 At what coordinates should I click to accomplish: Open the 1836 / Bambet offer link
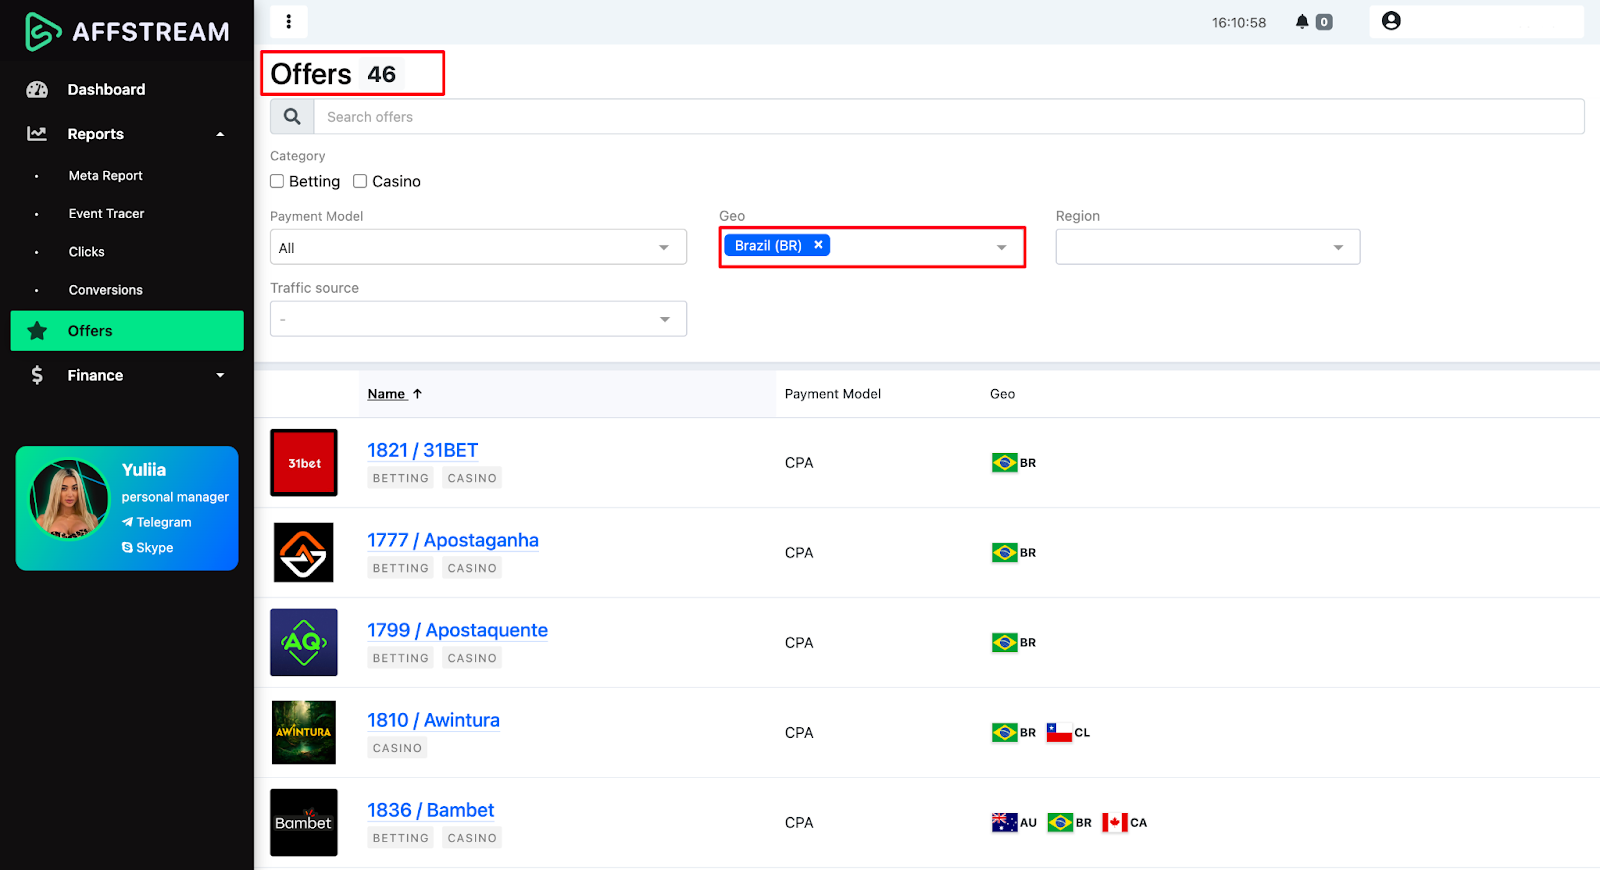(x=430, y=810)
